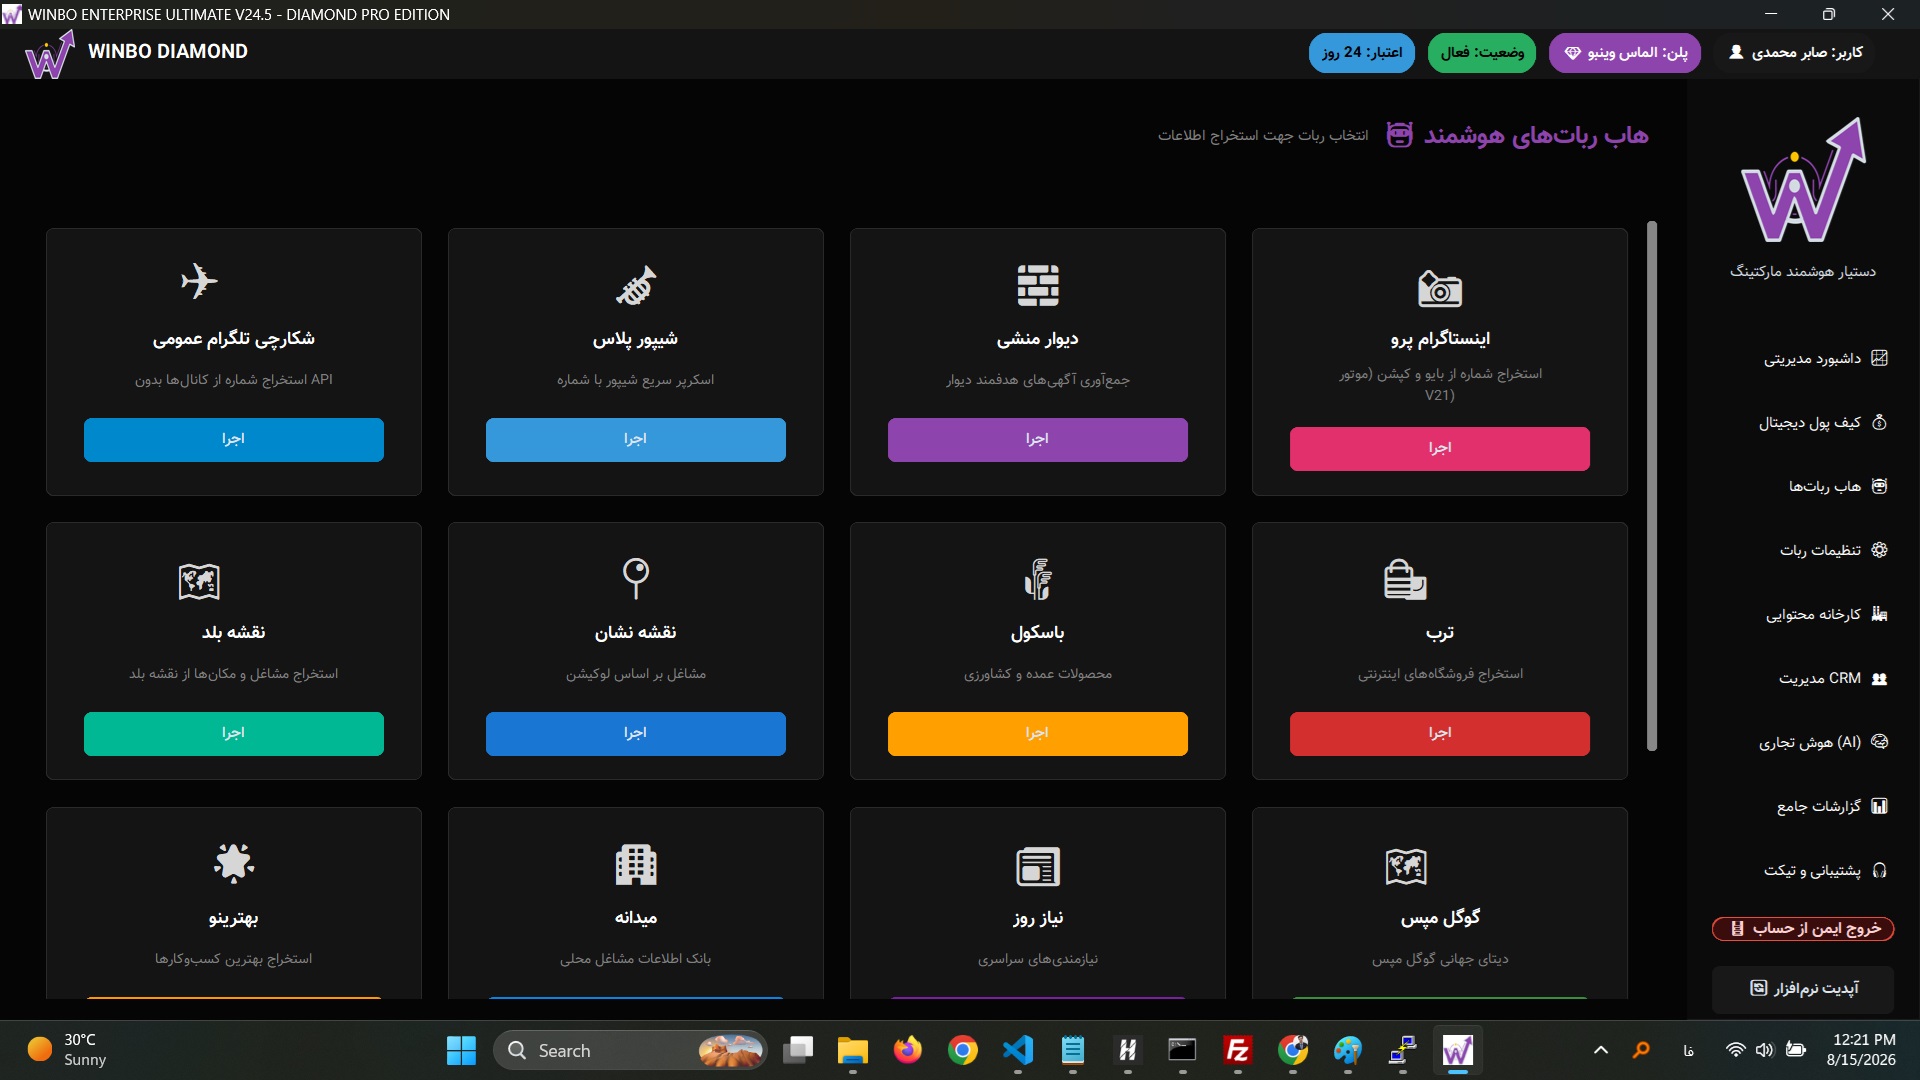This screenshot has height=1080, width=1920.
Task: Click the airplane icon on Telegram hunter card
Action: click(x=199, y=281)
